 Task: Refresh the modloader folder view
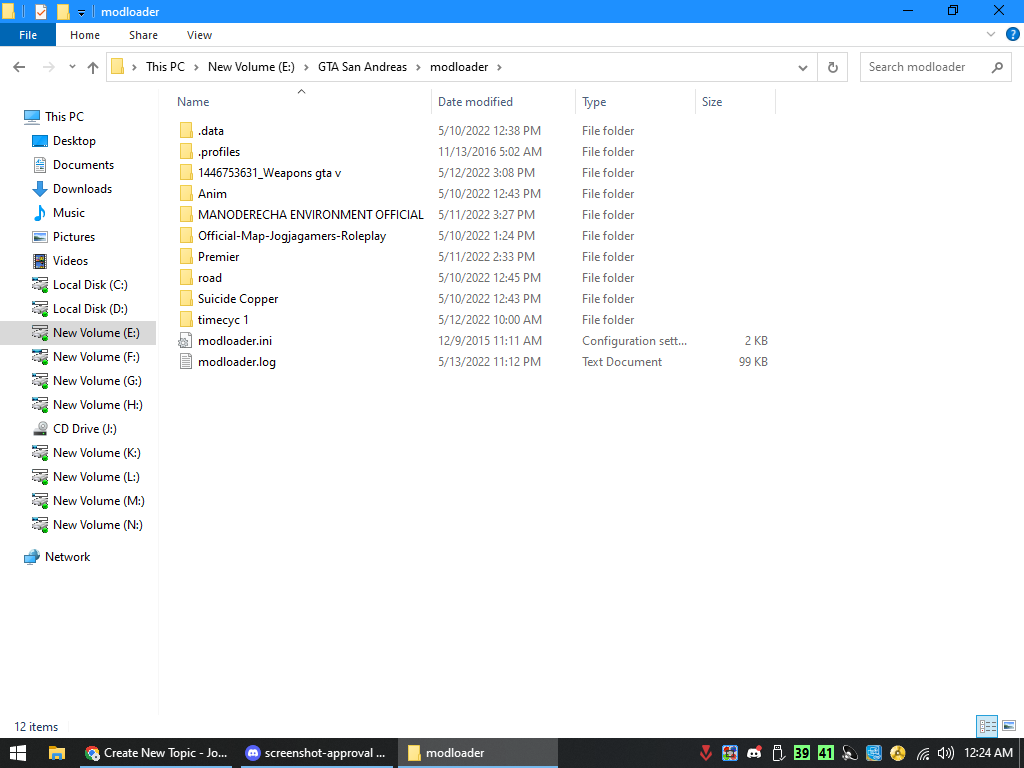click(x=833, y=67)
